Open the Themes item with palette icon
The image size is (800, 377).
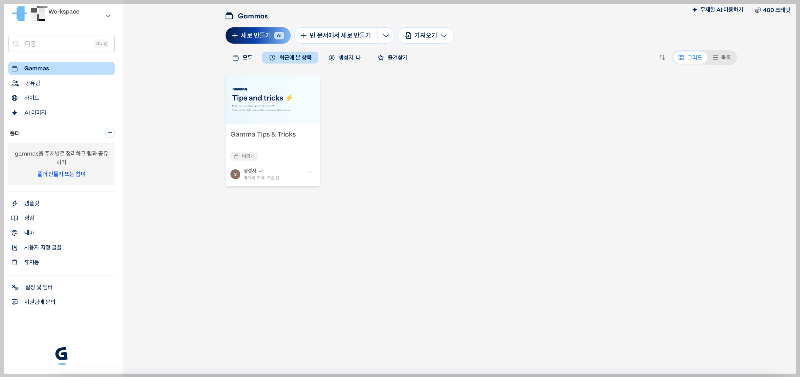(62, 233)
